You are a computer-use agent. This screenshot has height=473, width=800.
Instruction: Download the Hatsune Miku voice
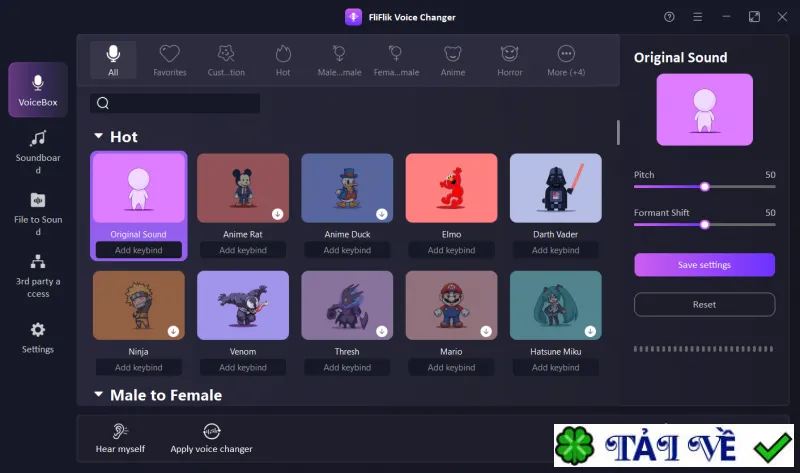590,331
